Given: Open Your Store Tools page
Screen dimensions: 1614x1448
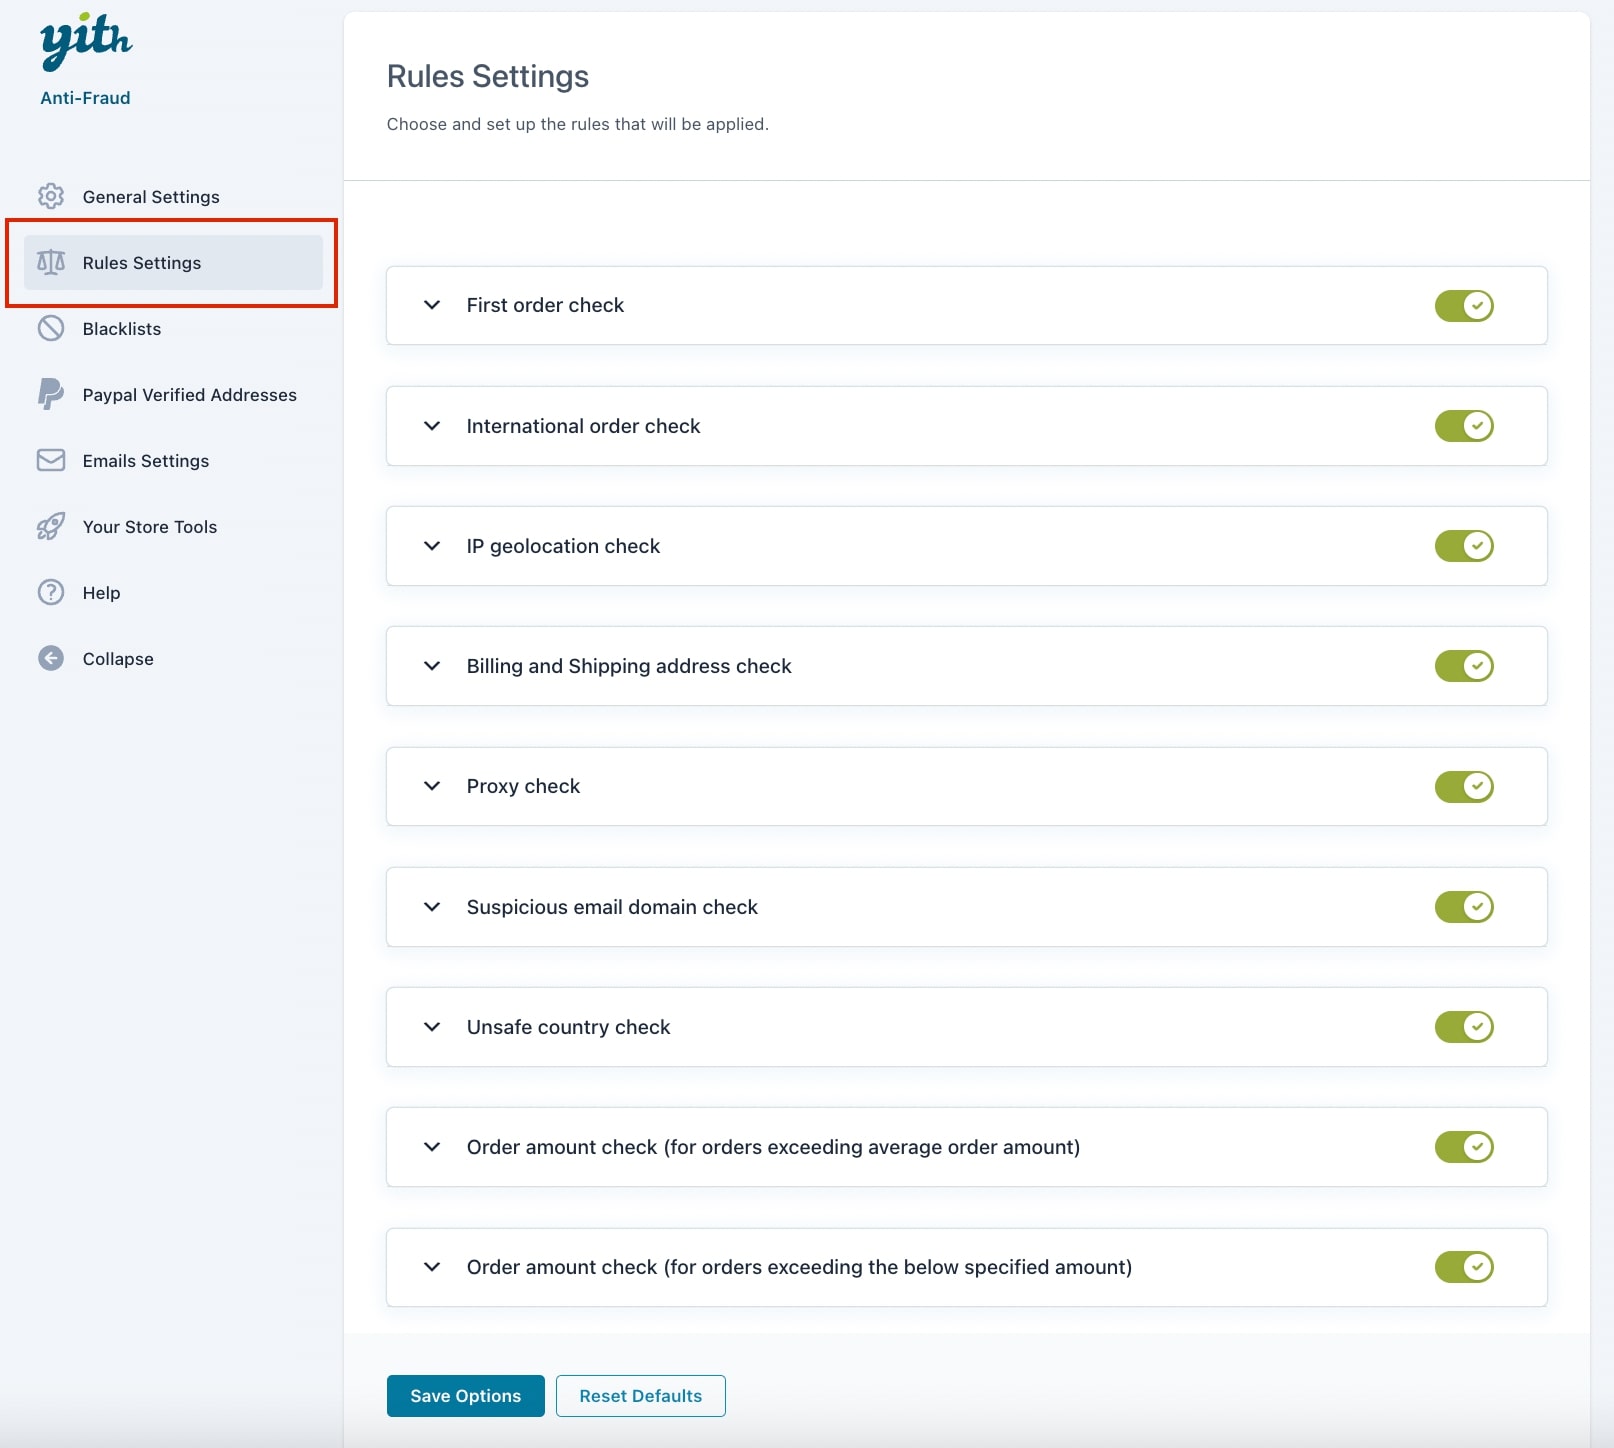Looking at the screenshot, I should pyautogui.click(x=173, y=526).
